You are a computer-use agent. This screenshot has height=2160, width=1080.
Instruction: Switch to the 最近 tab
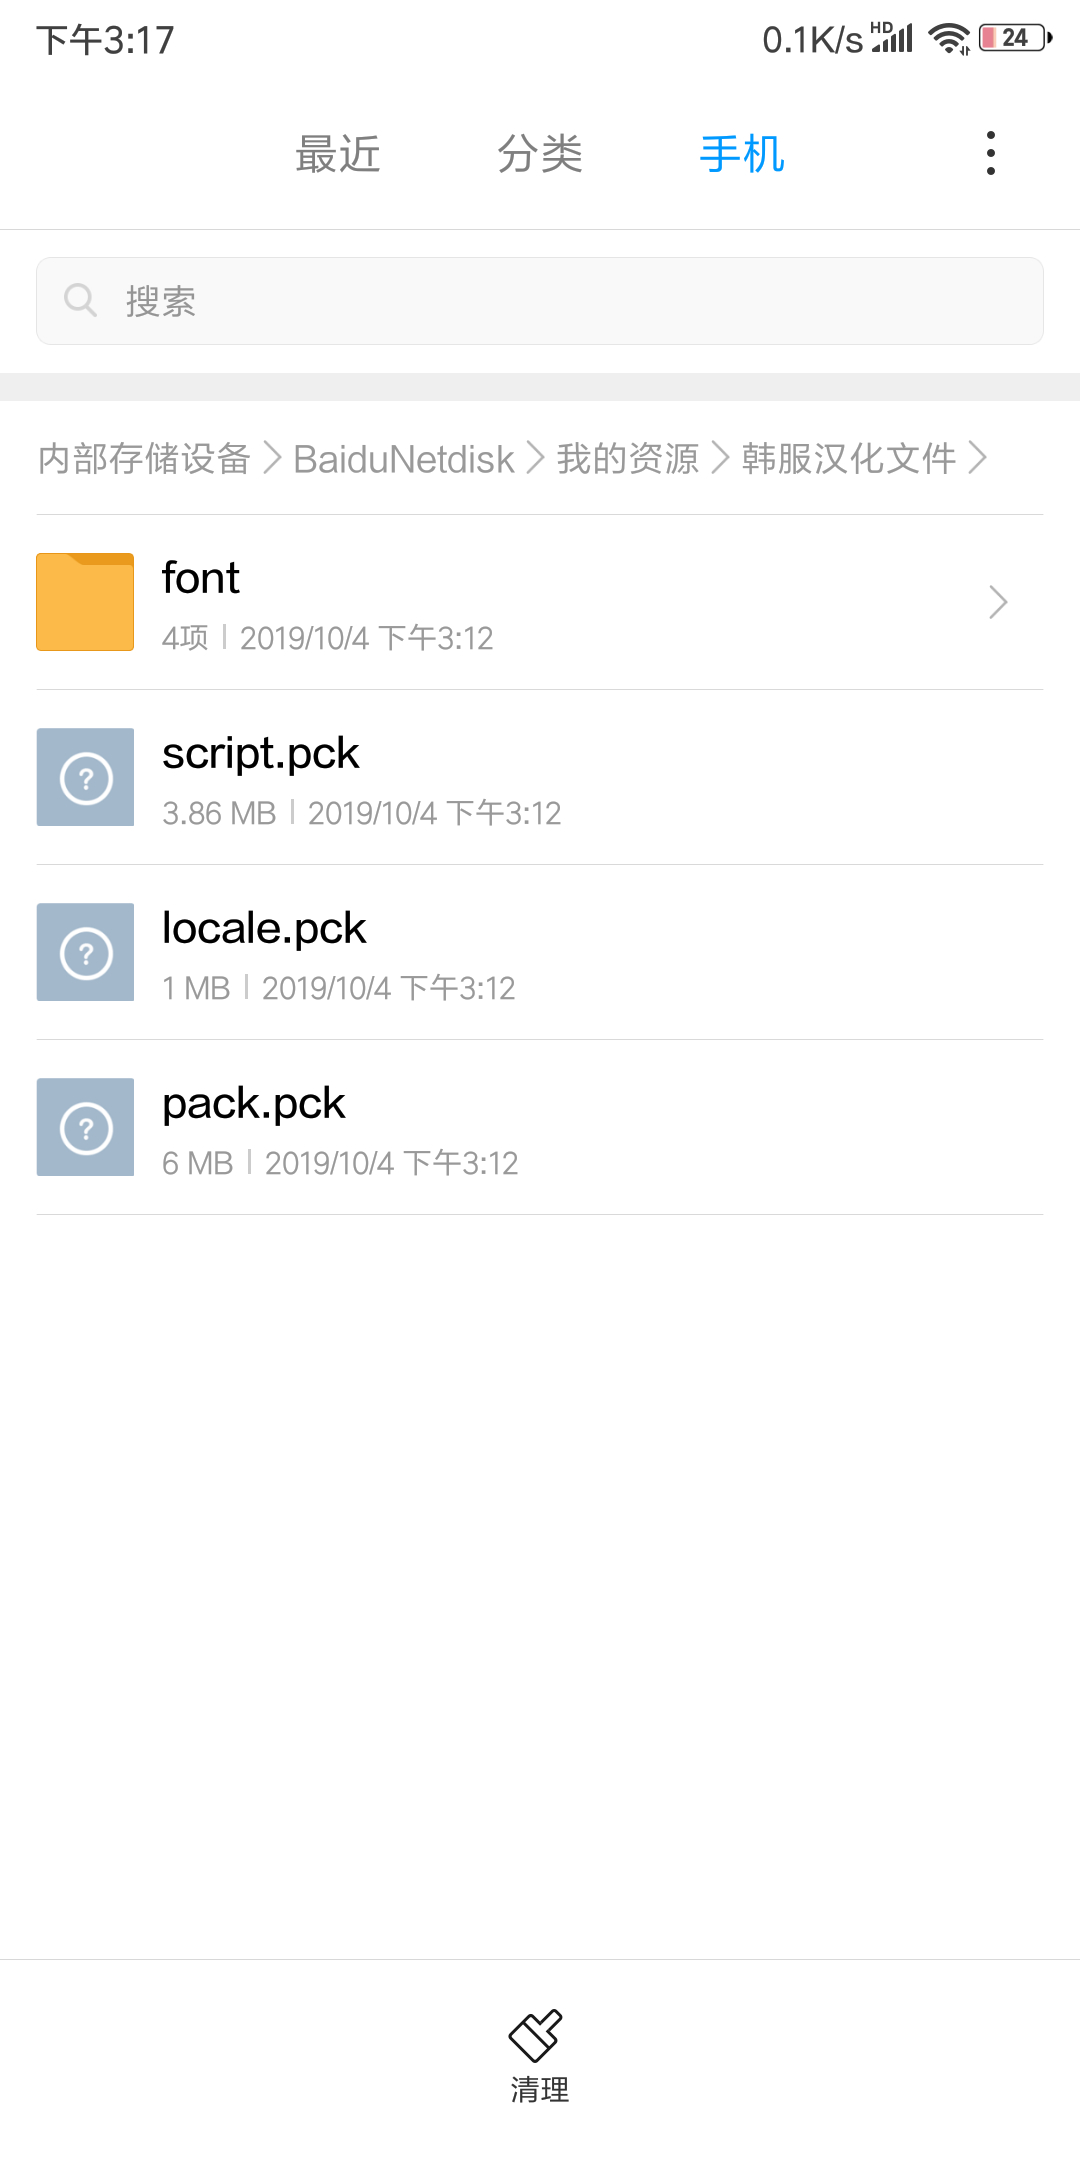click(x=338, y=154)
